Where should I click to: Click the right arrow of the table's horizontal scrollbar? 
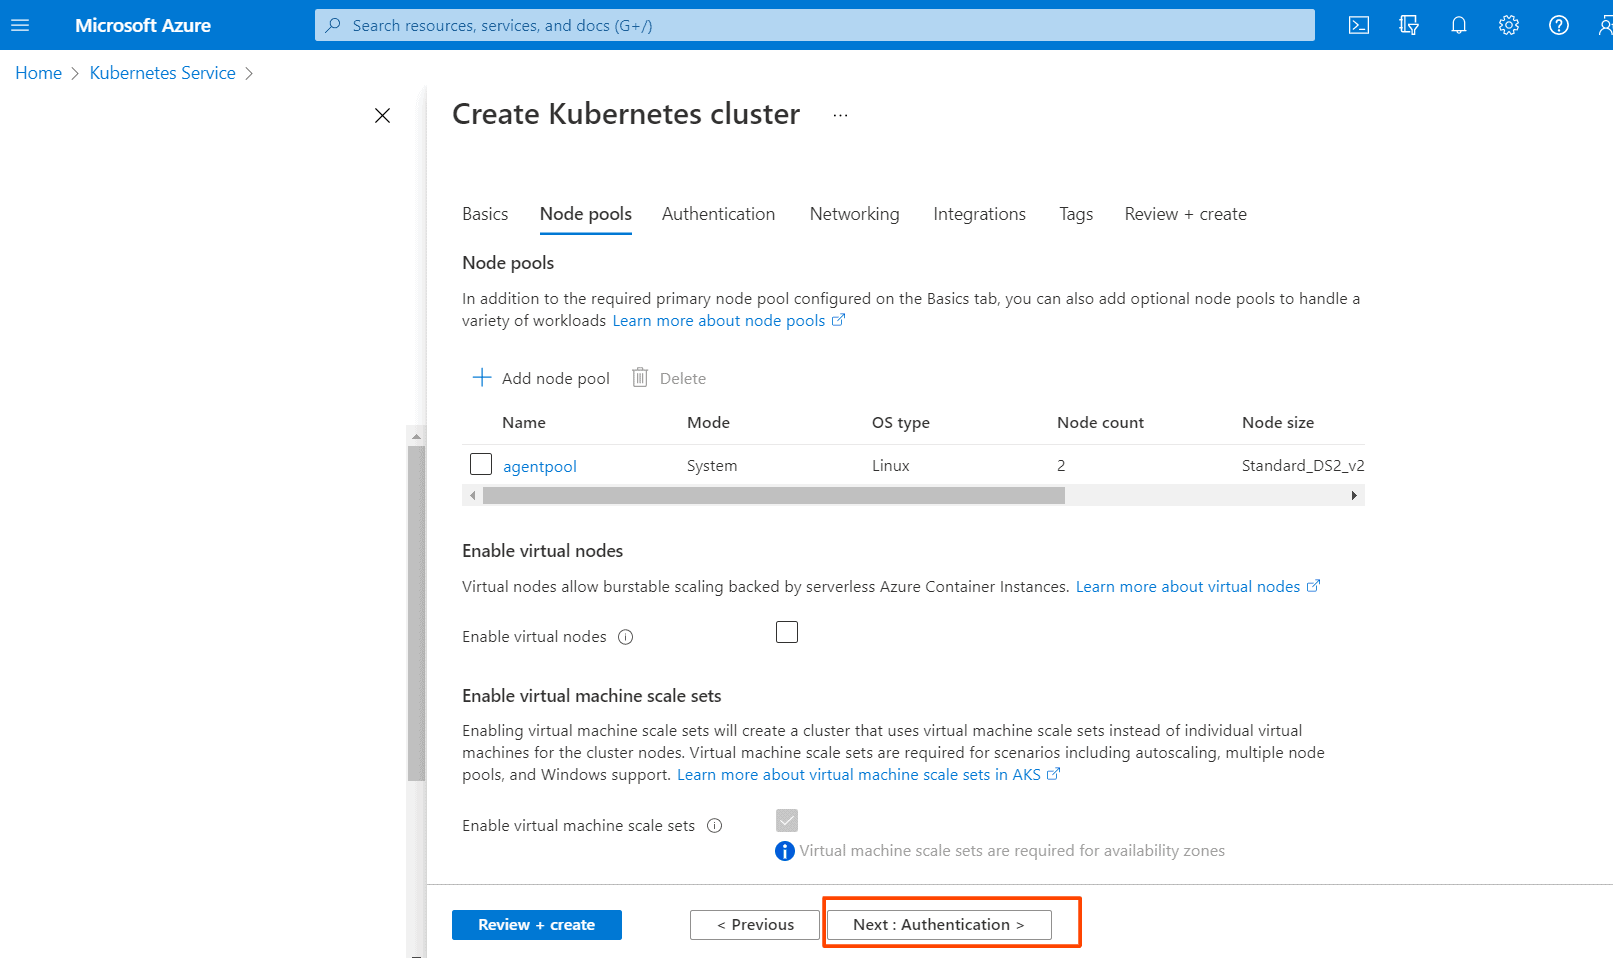[x=1354, y=496]
